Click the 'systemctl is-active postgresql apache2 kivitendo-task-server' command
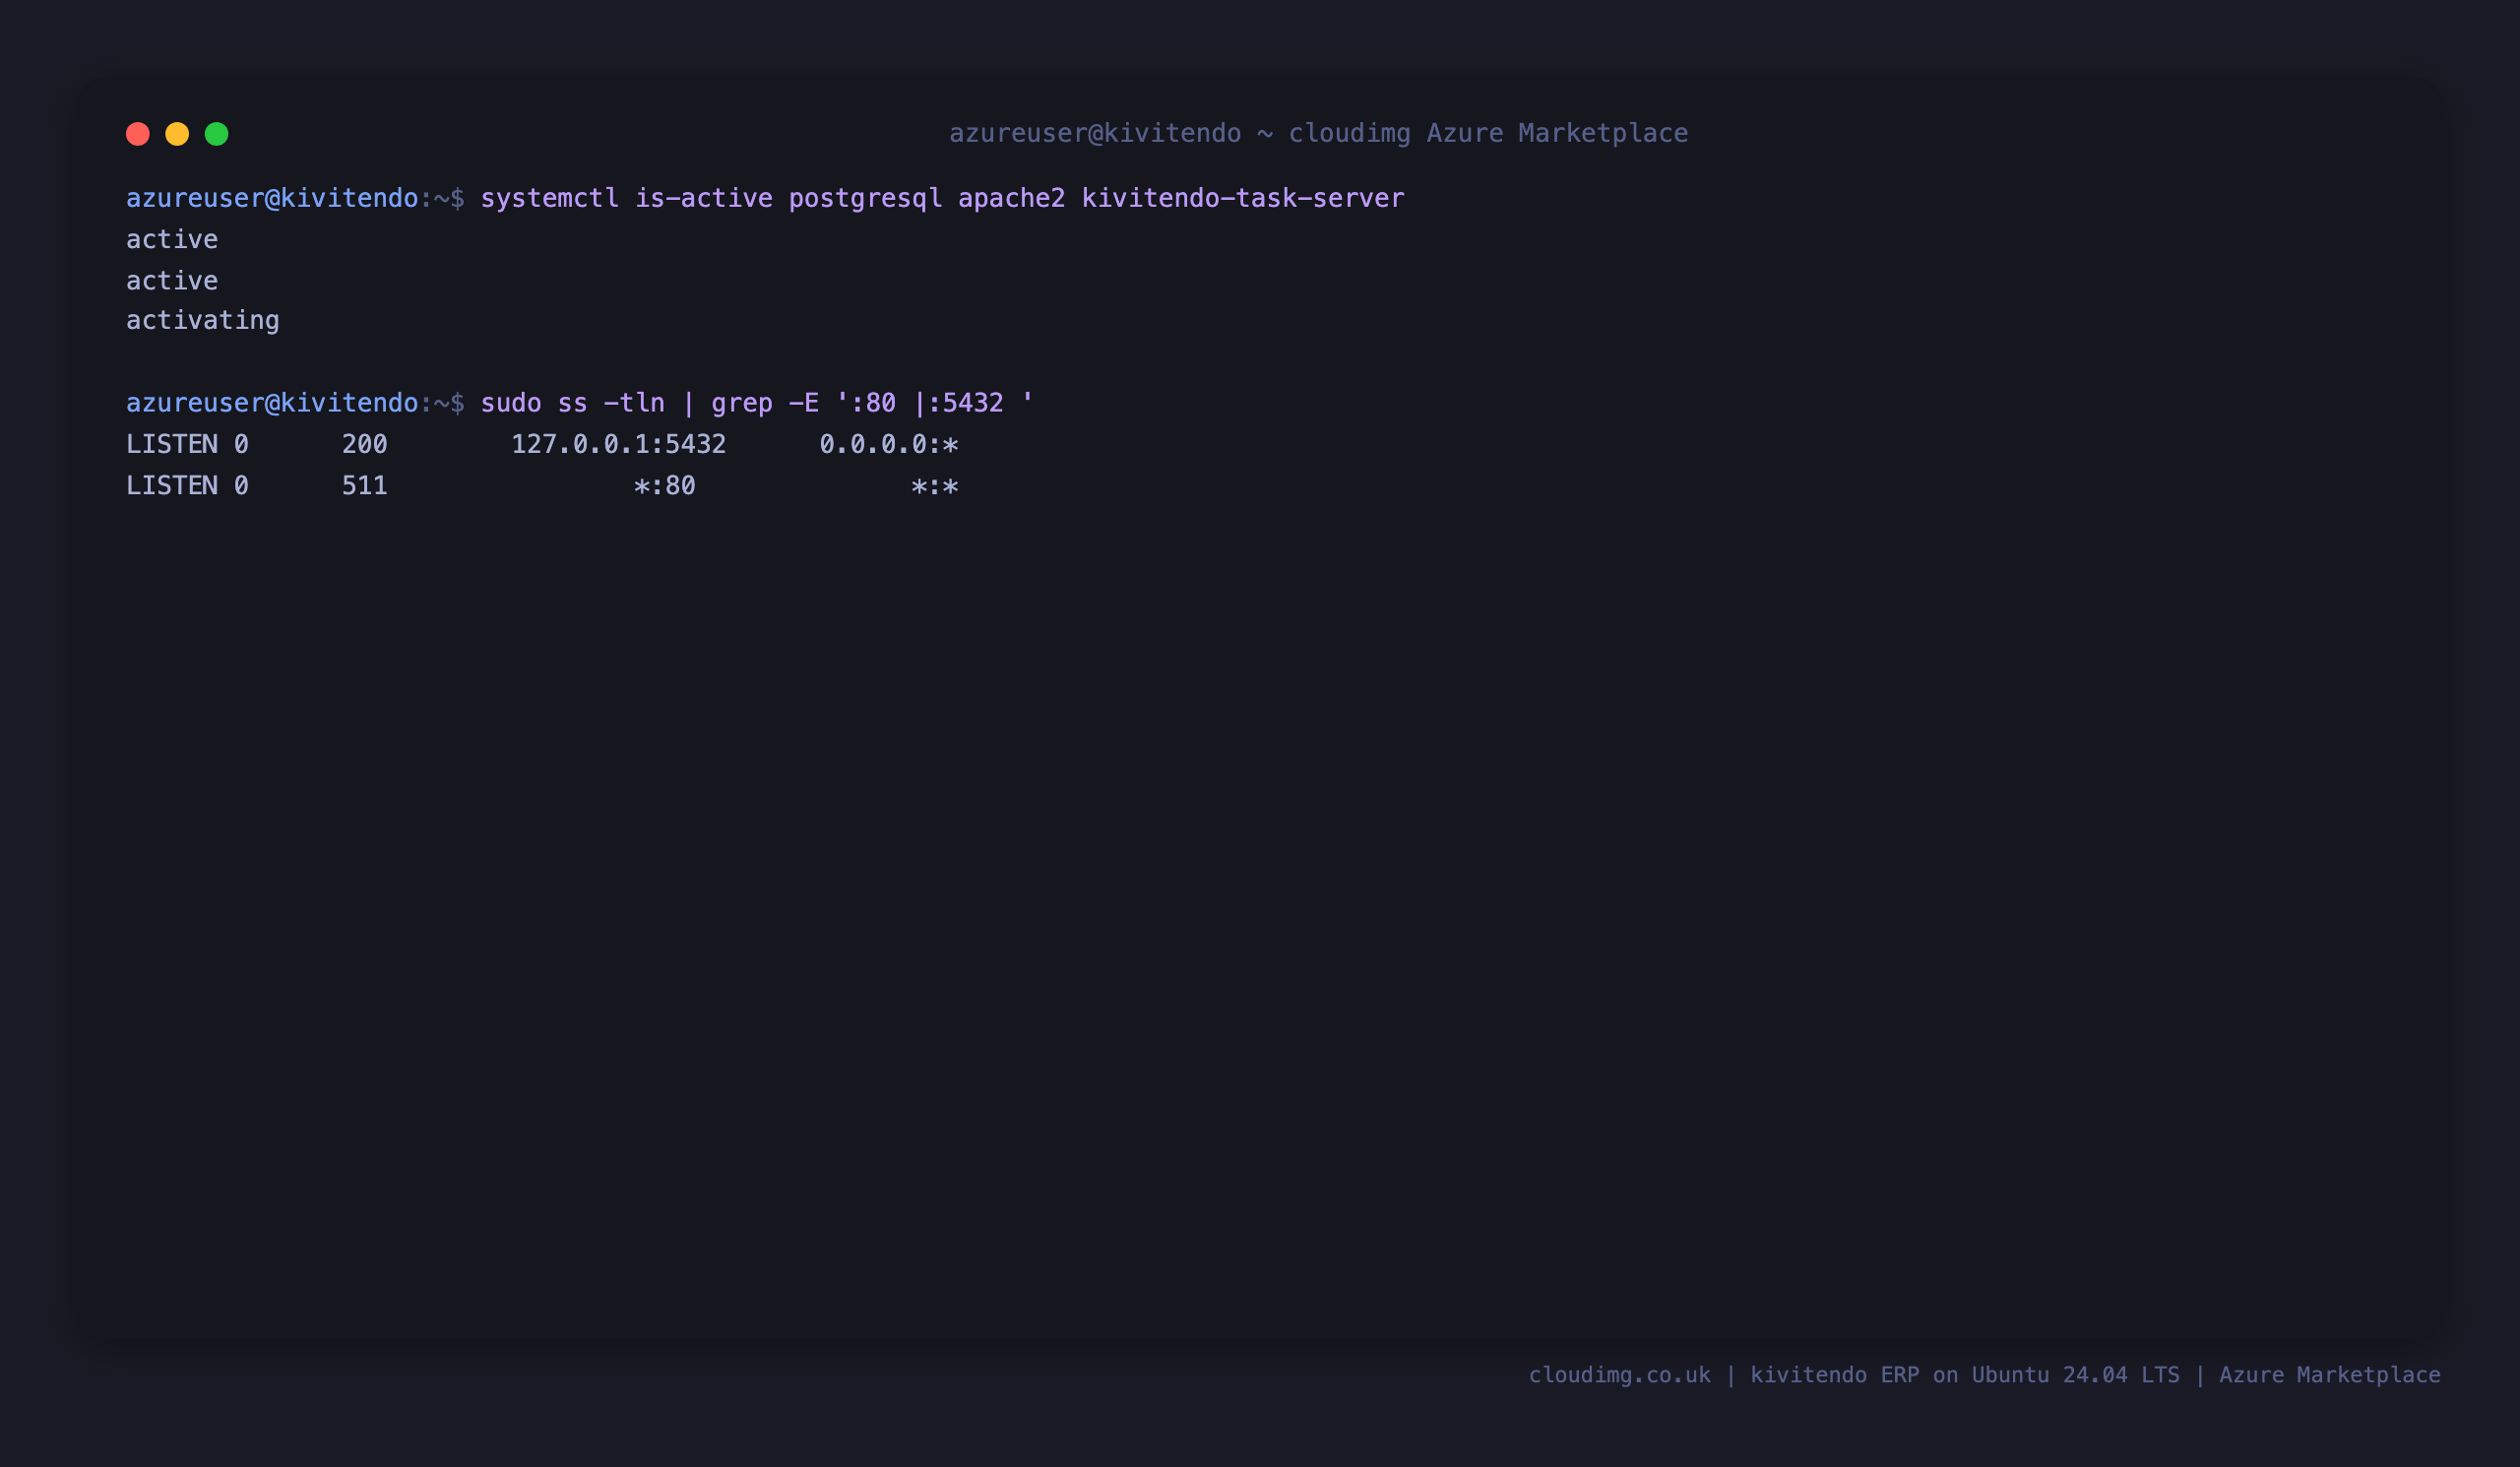Screen dimensions: 2520x1467 click(942, 198)
